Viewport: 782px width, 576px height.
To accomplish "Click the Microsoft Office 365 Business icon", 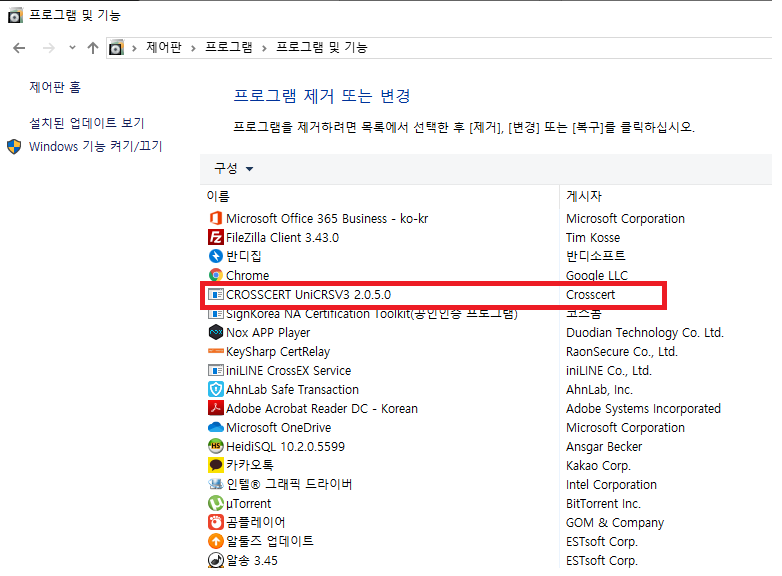I will tap(215, 218).
